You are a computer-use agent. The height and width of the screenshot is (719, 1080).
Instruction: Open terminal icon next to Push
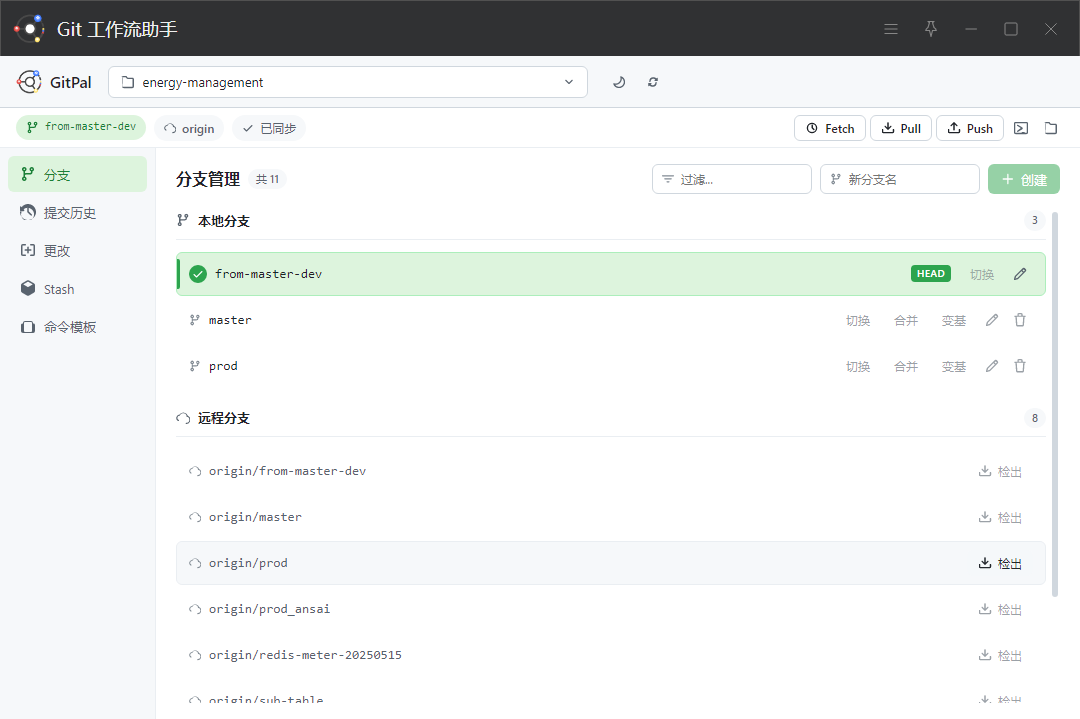pyautogui.click(x=1021, y=128)
